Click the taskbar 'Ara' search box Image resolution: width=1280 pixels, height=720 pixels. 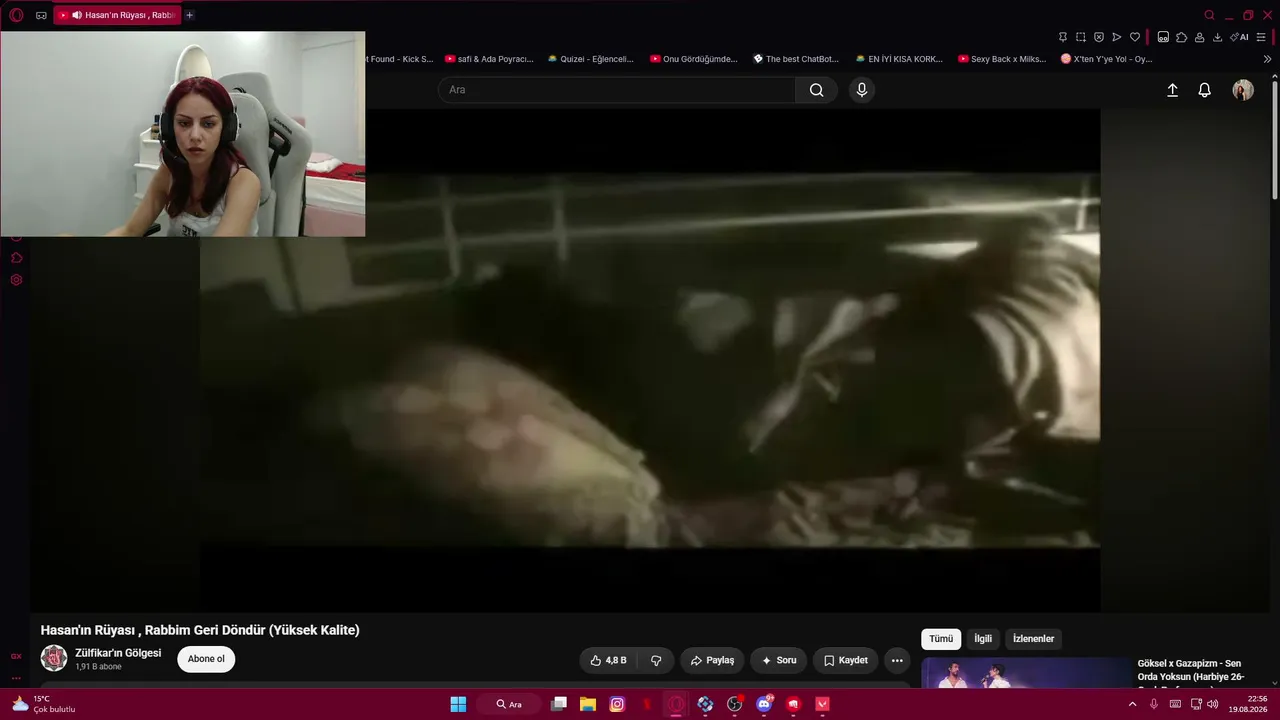click(x=511, y=704)
